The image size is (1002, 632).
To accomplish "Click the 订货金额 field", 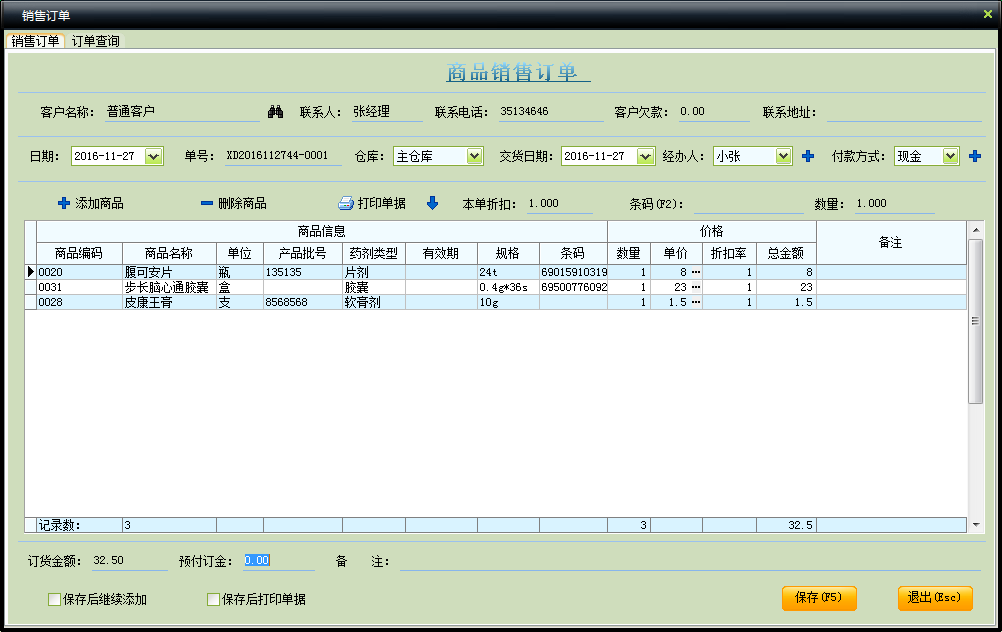I will coord(130,561).
